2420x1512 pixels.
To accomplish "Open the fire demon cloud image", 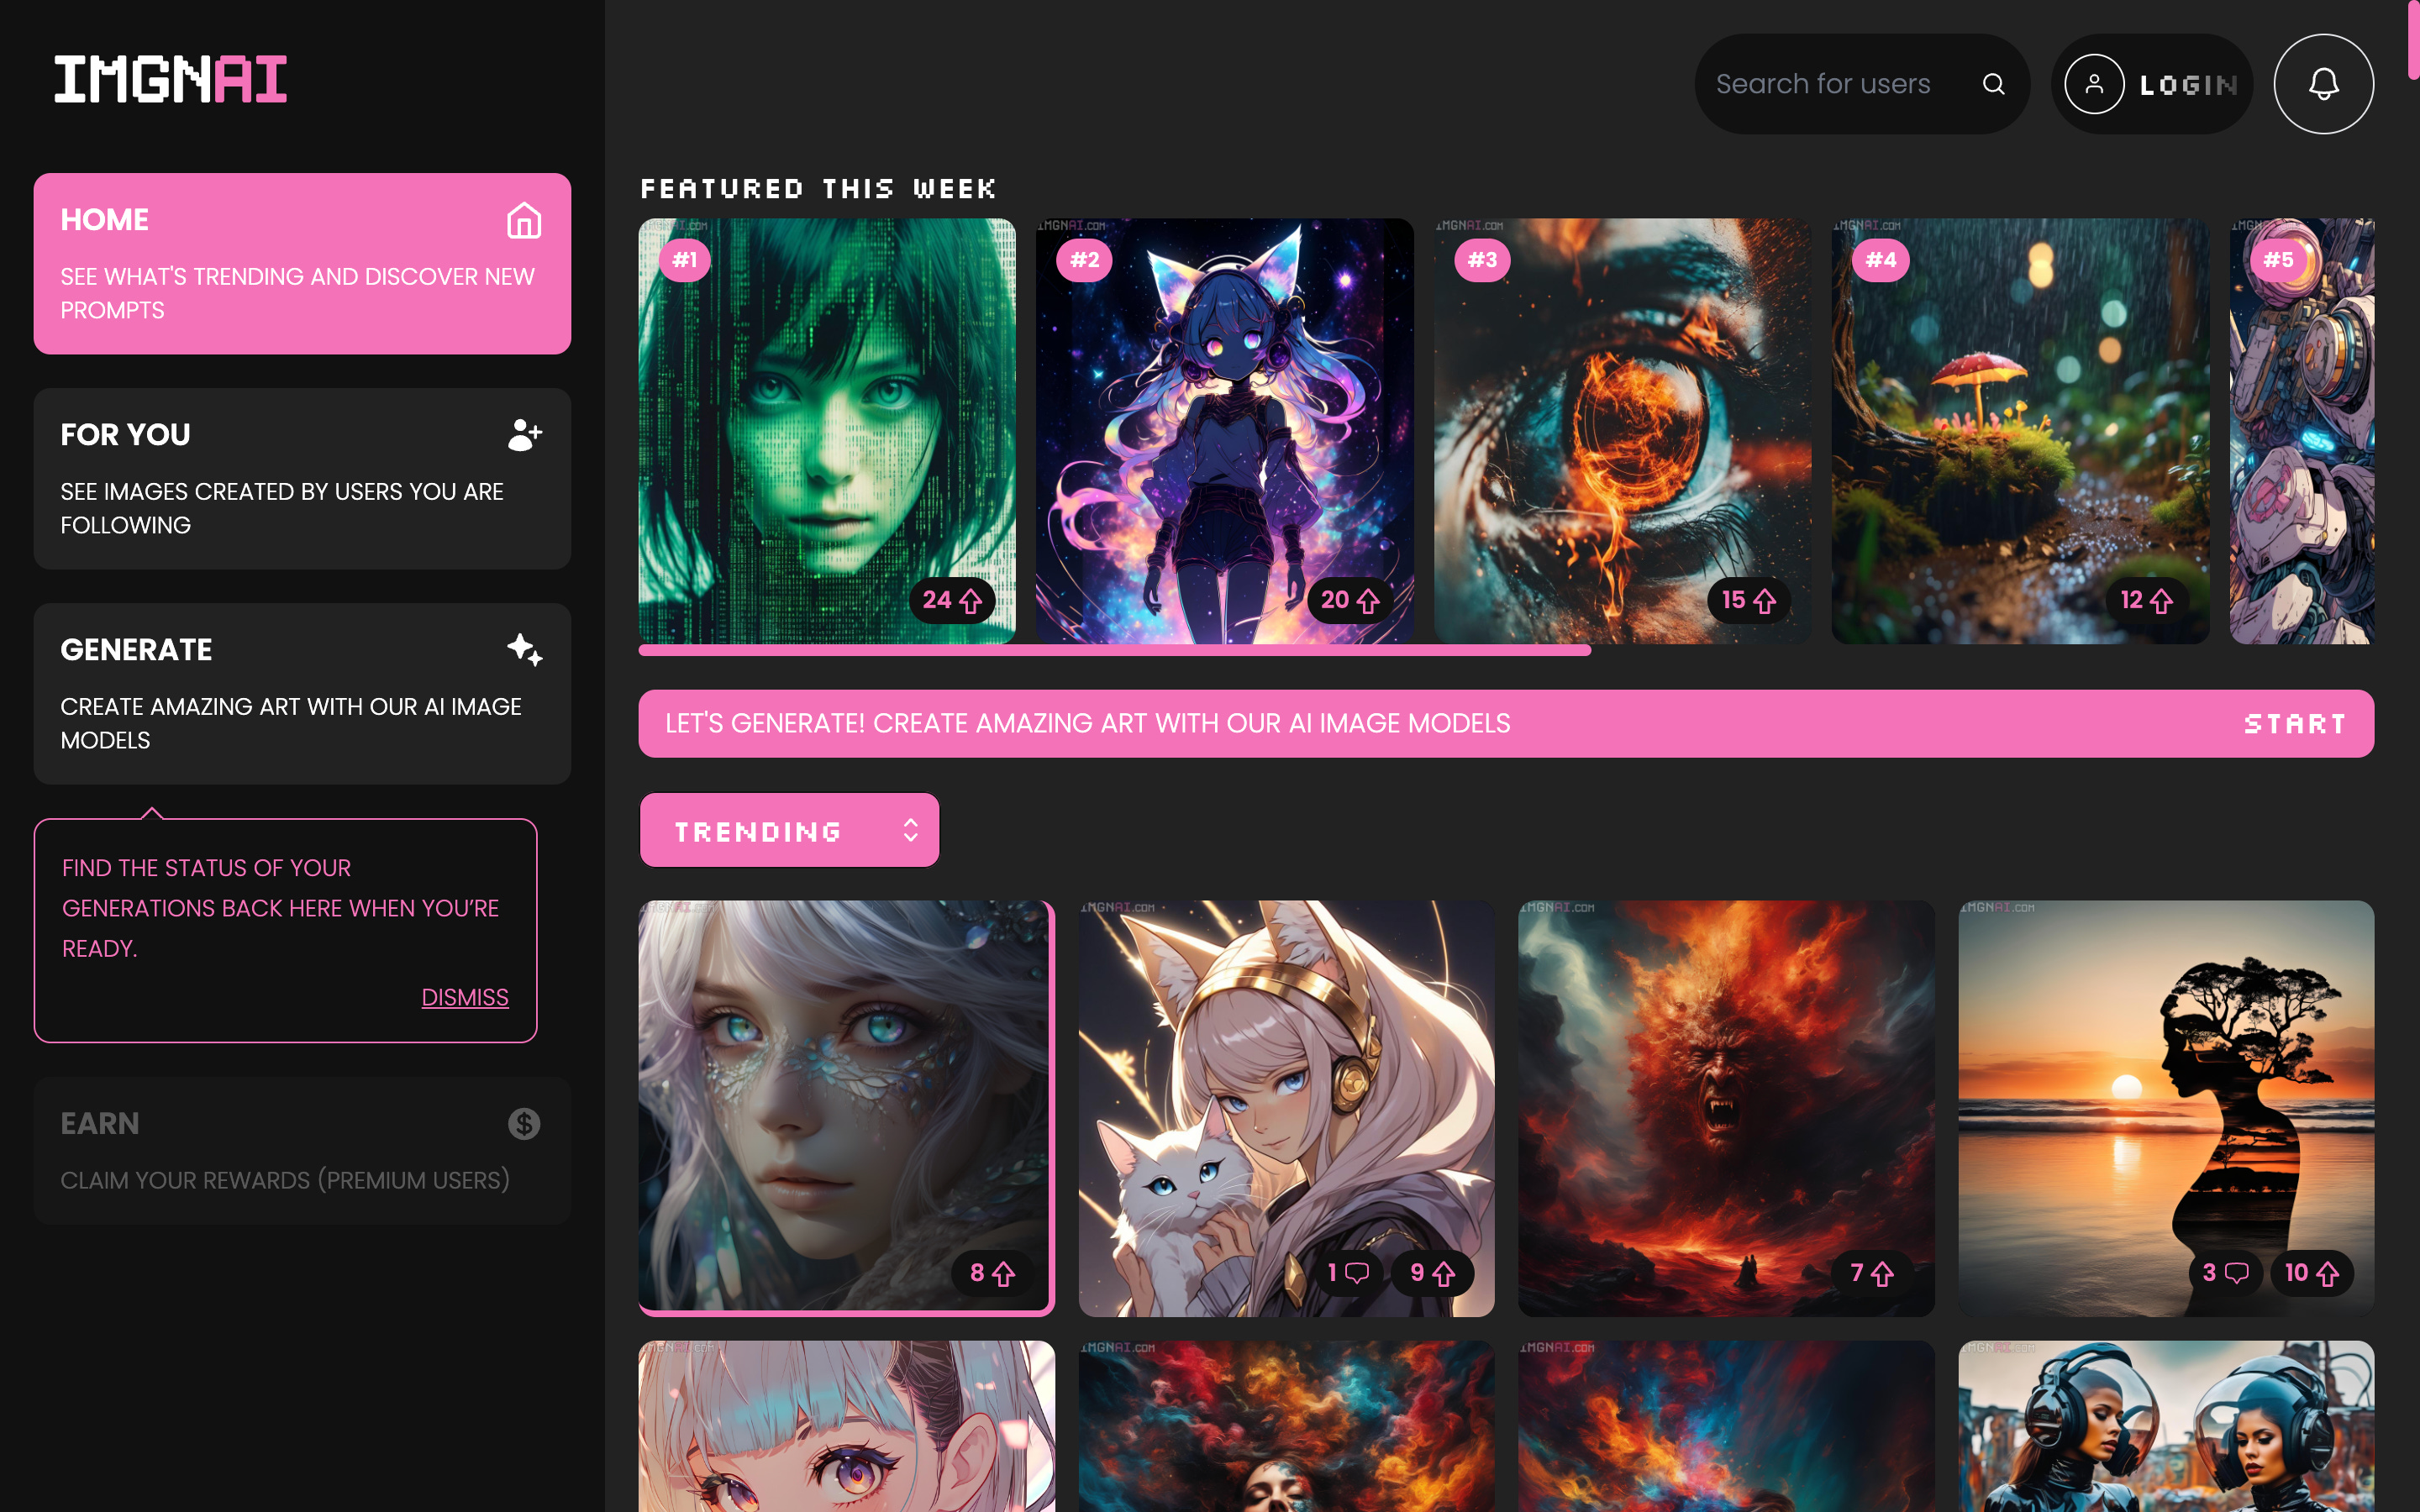I will point(1726,1108).
